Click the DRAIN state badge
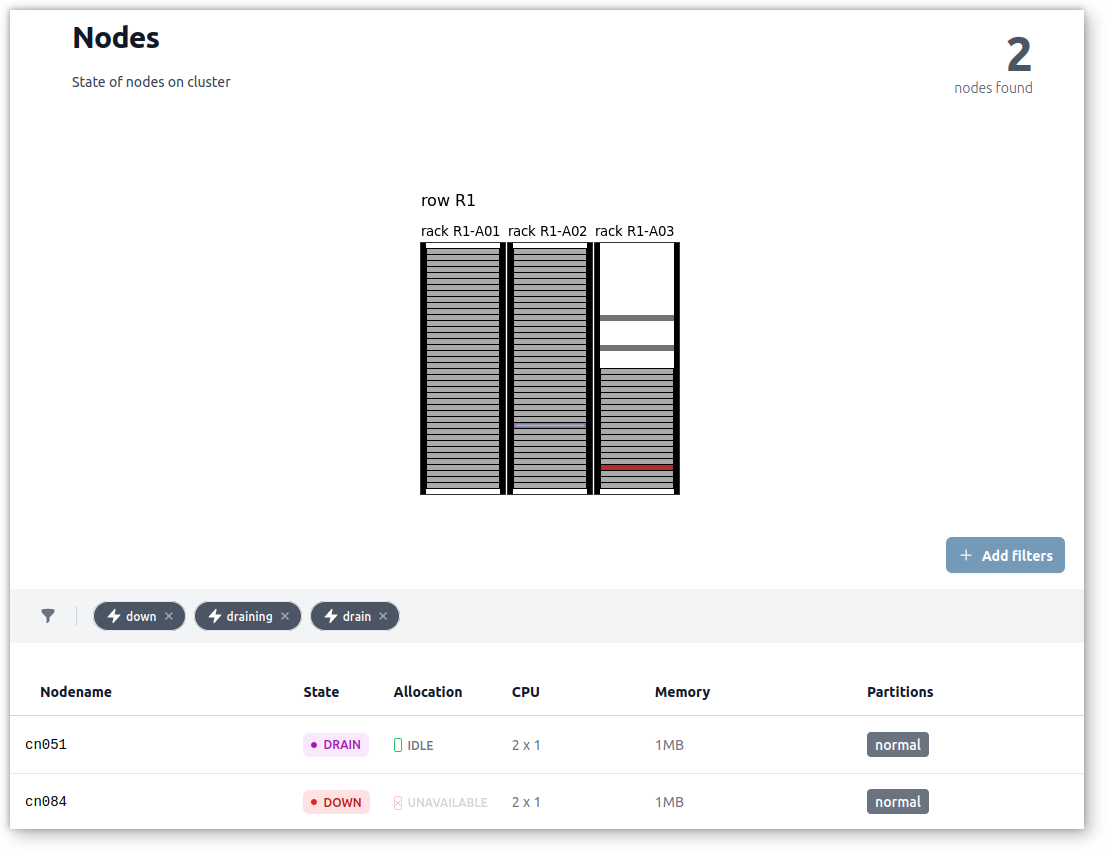Image resolution: width=1110 pixels, height=855 pixels. (336, 745)
